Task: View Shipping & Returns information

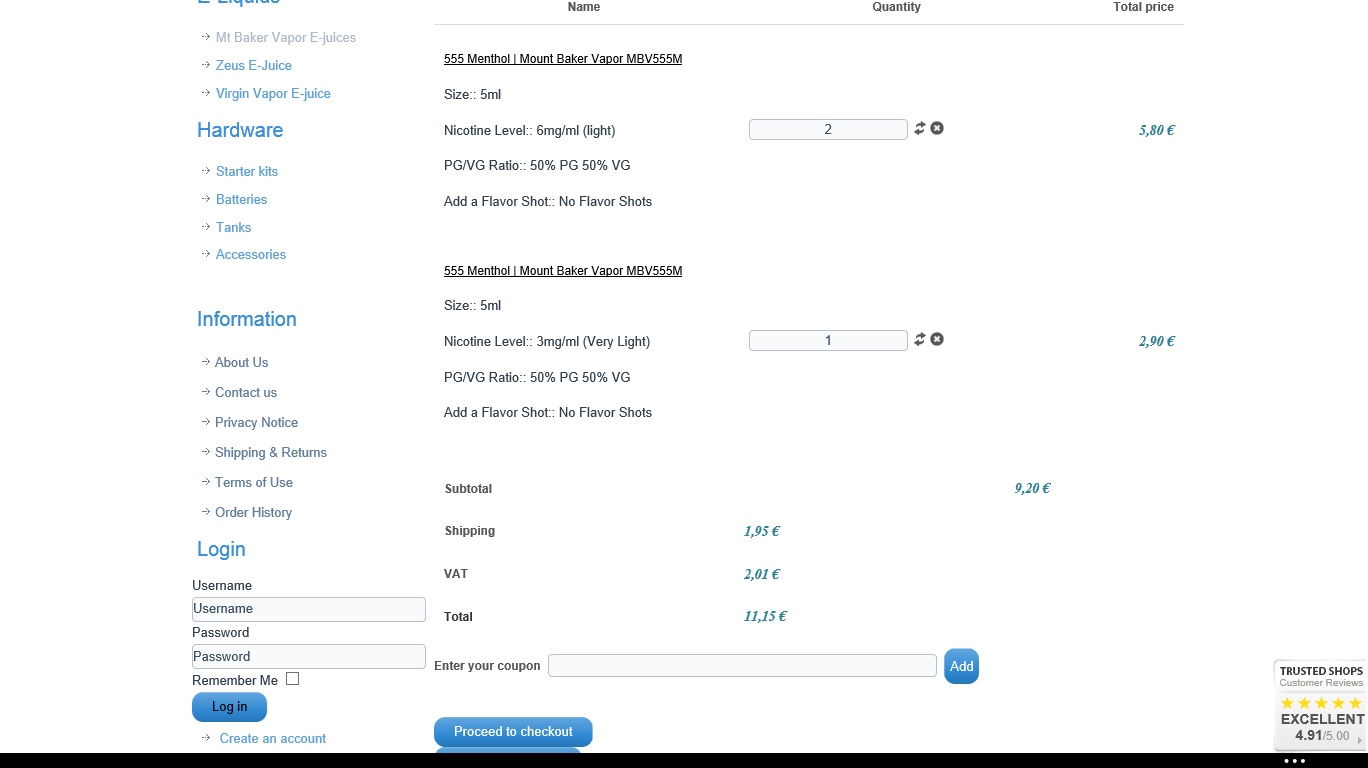Action: 271,452
